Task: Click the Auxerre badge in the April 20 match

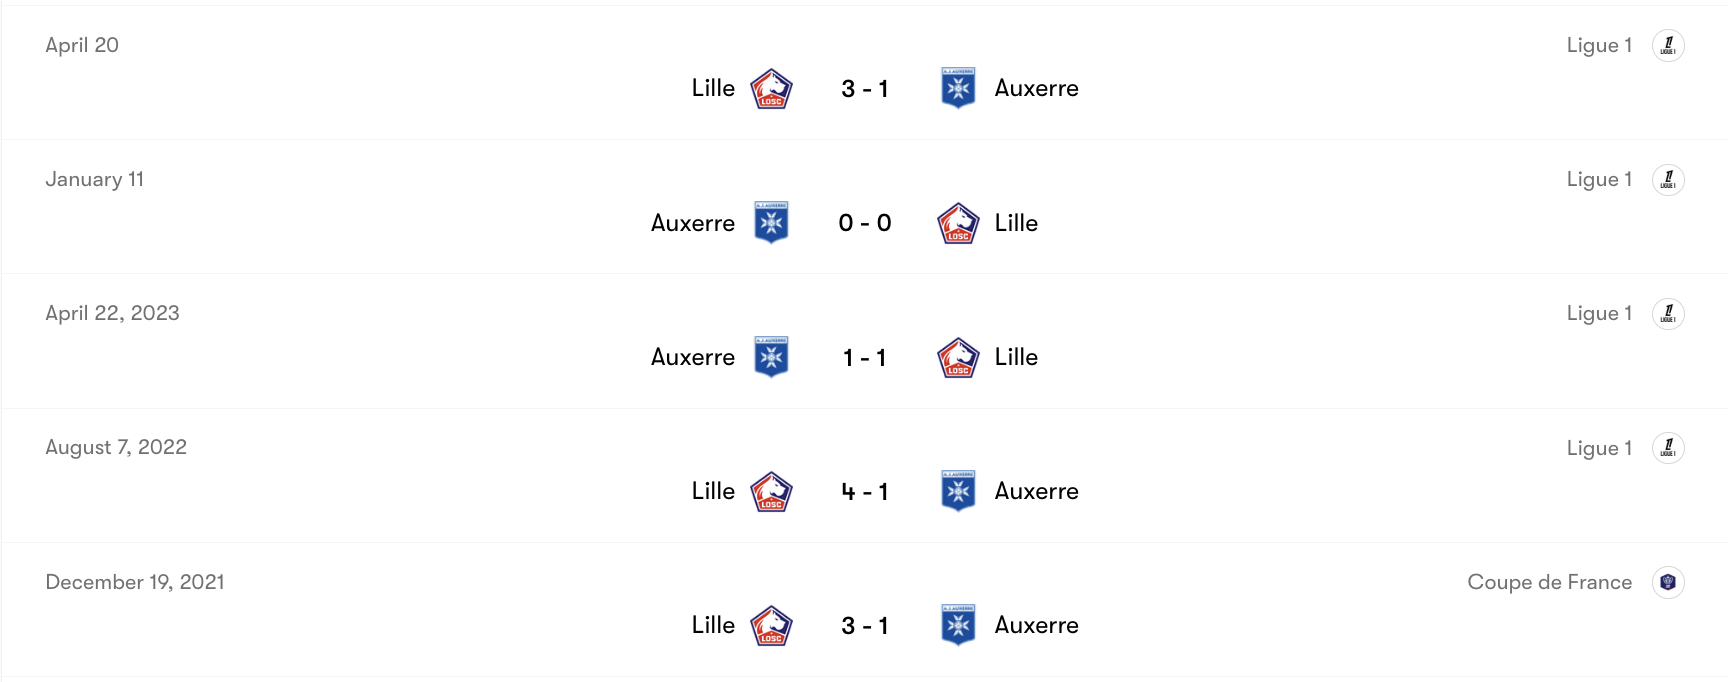Action: click(957, 88)
